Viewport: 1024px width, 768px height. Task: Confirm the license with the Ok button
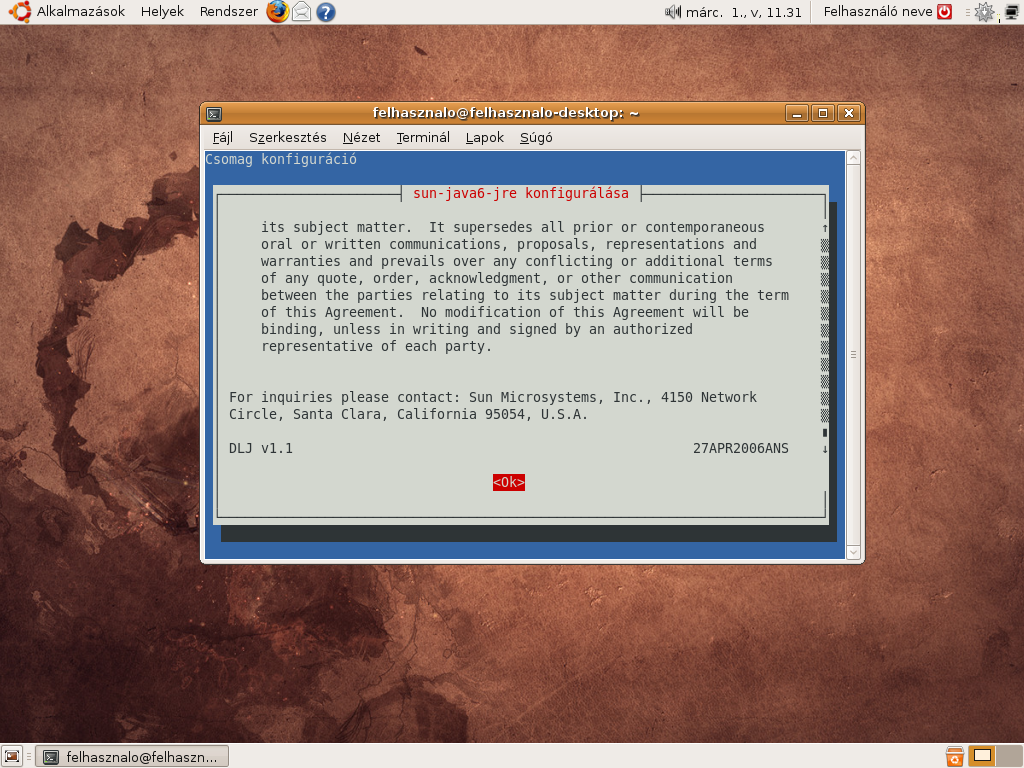point(509,483)
